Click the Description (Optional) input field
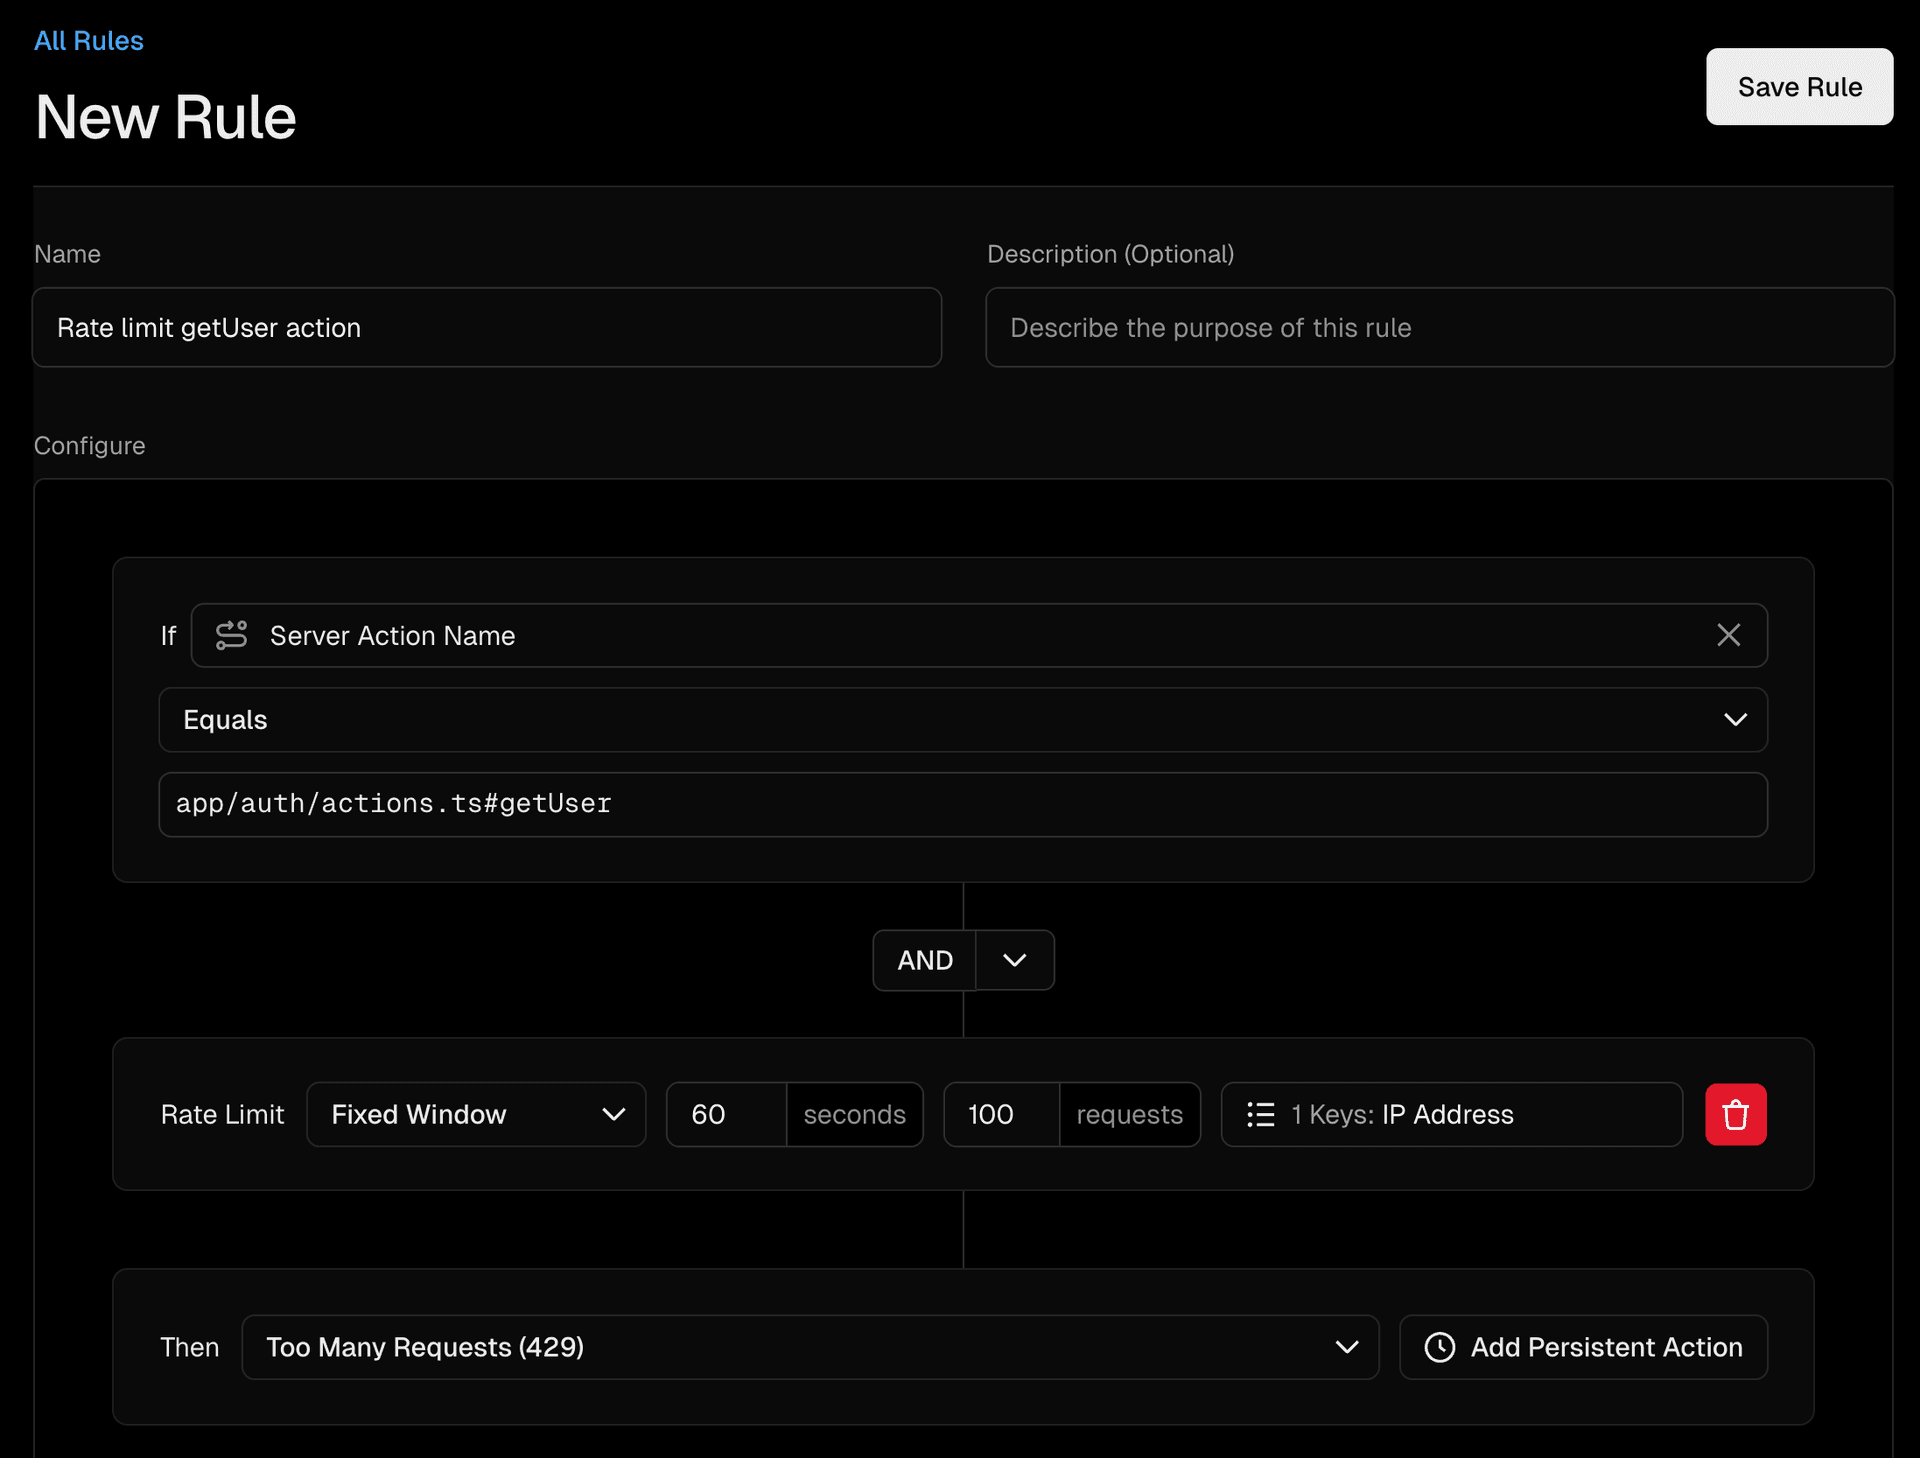The image size is (1920, 1458). pyautogui.click(x=1439, y=328)
